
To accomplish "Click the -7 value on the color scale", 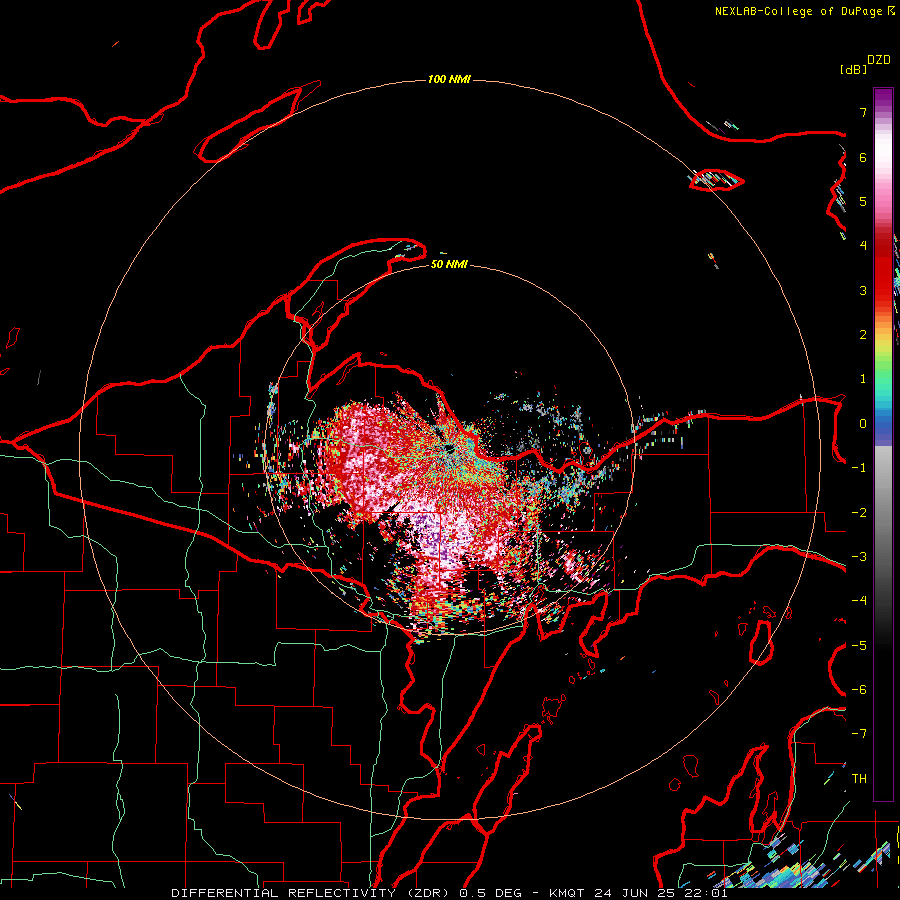I will click(859, 734).
